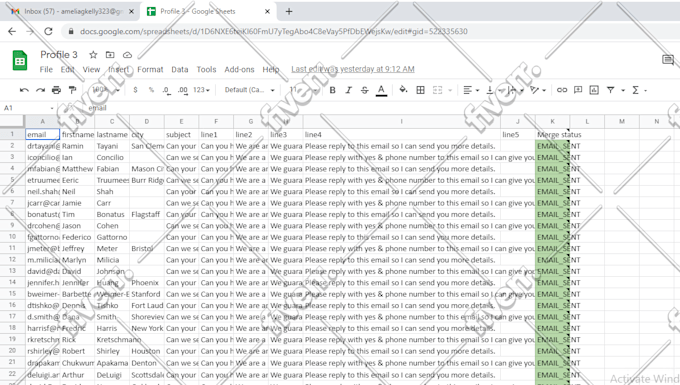Open the Functions sigma menu

(x=638, y=90)
